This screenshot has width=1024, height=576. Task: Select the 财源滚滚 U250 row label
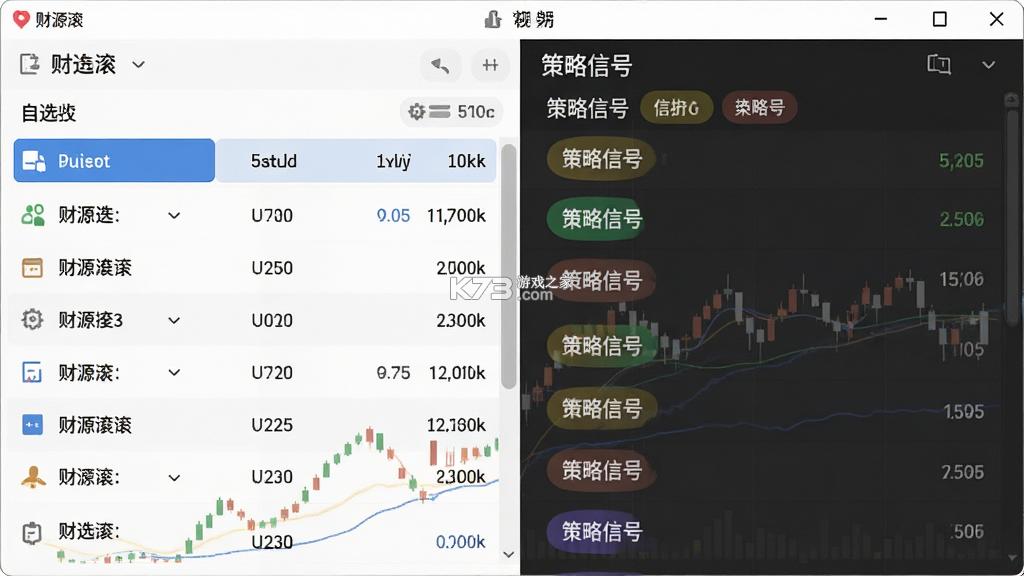95,268
